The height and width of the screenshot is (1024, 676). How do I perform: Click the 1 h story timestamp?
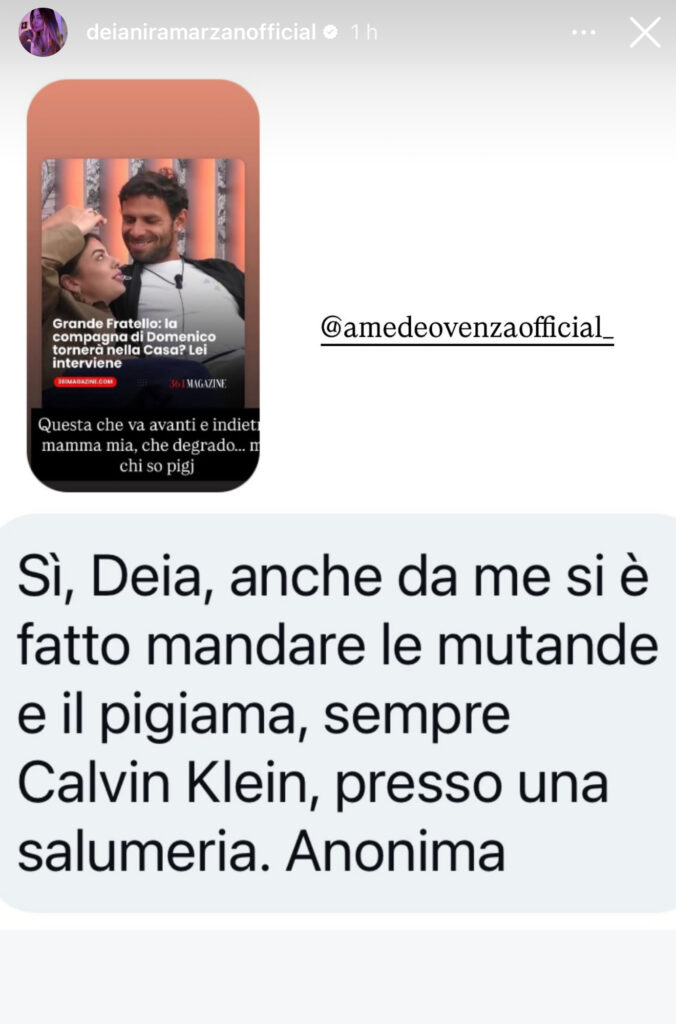tap(364, 31)
